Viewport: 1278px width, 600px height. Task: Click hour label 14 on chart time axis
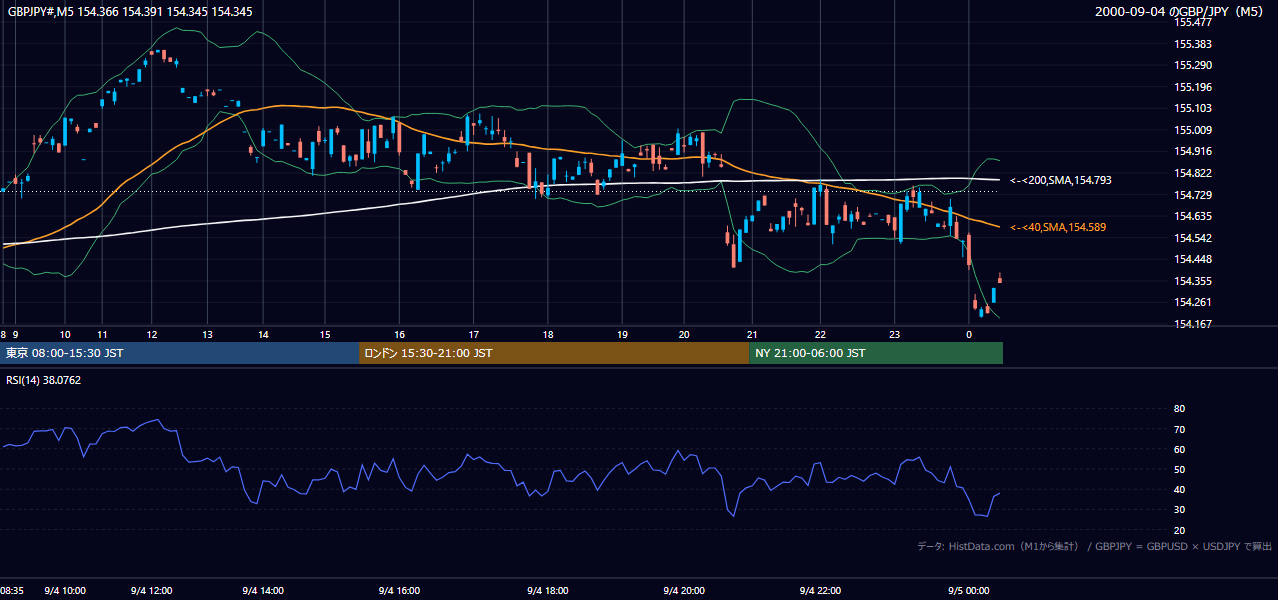[x=263, y=334]
